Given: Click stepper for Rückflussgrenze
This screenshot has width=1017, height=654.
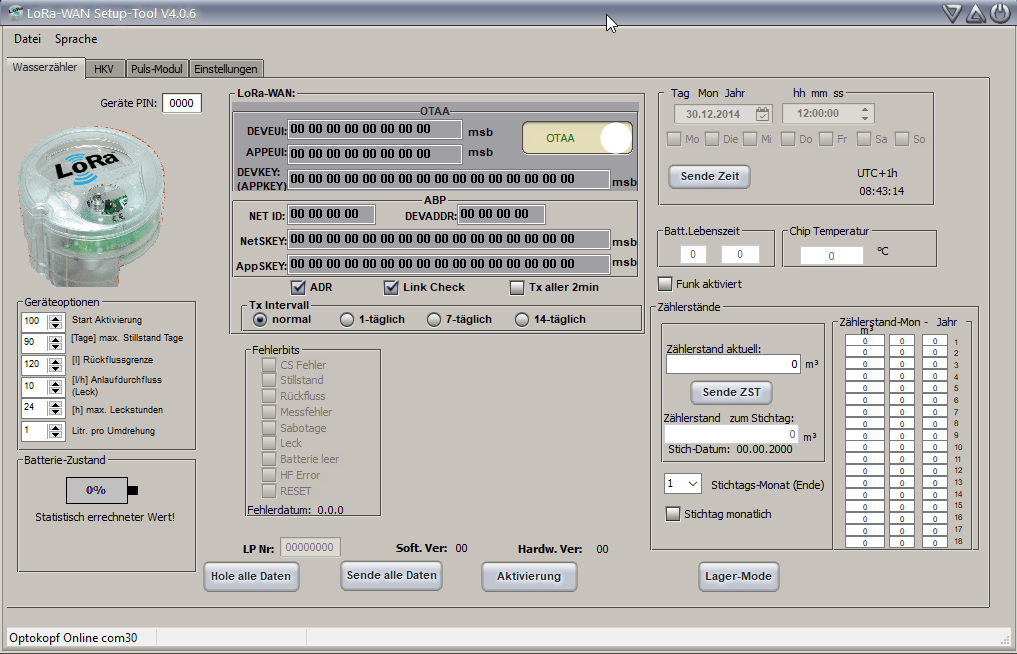Looking at the screenshot, I should pyautogui.click(x=56, y=365).
